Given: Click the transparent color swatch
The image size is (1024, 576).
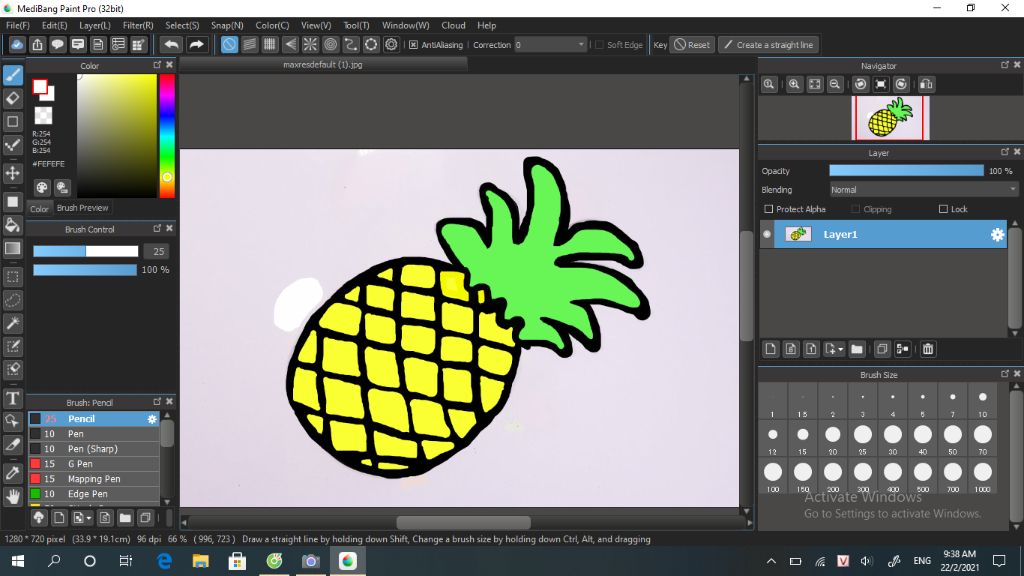Looking at the screenshot, I should 43,116.
